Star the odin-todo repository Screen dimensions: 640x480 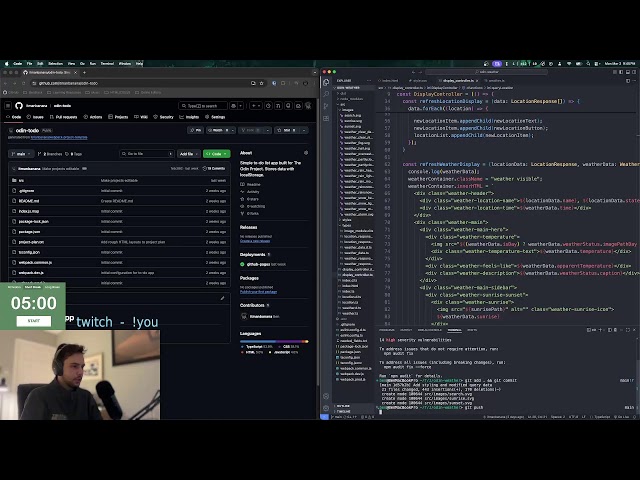[x=287, y=130]
